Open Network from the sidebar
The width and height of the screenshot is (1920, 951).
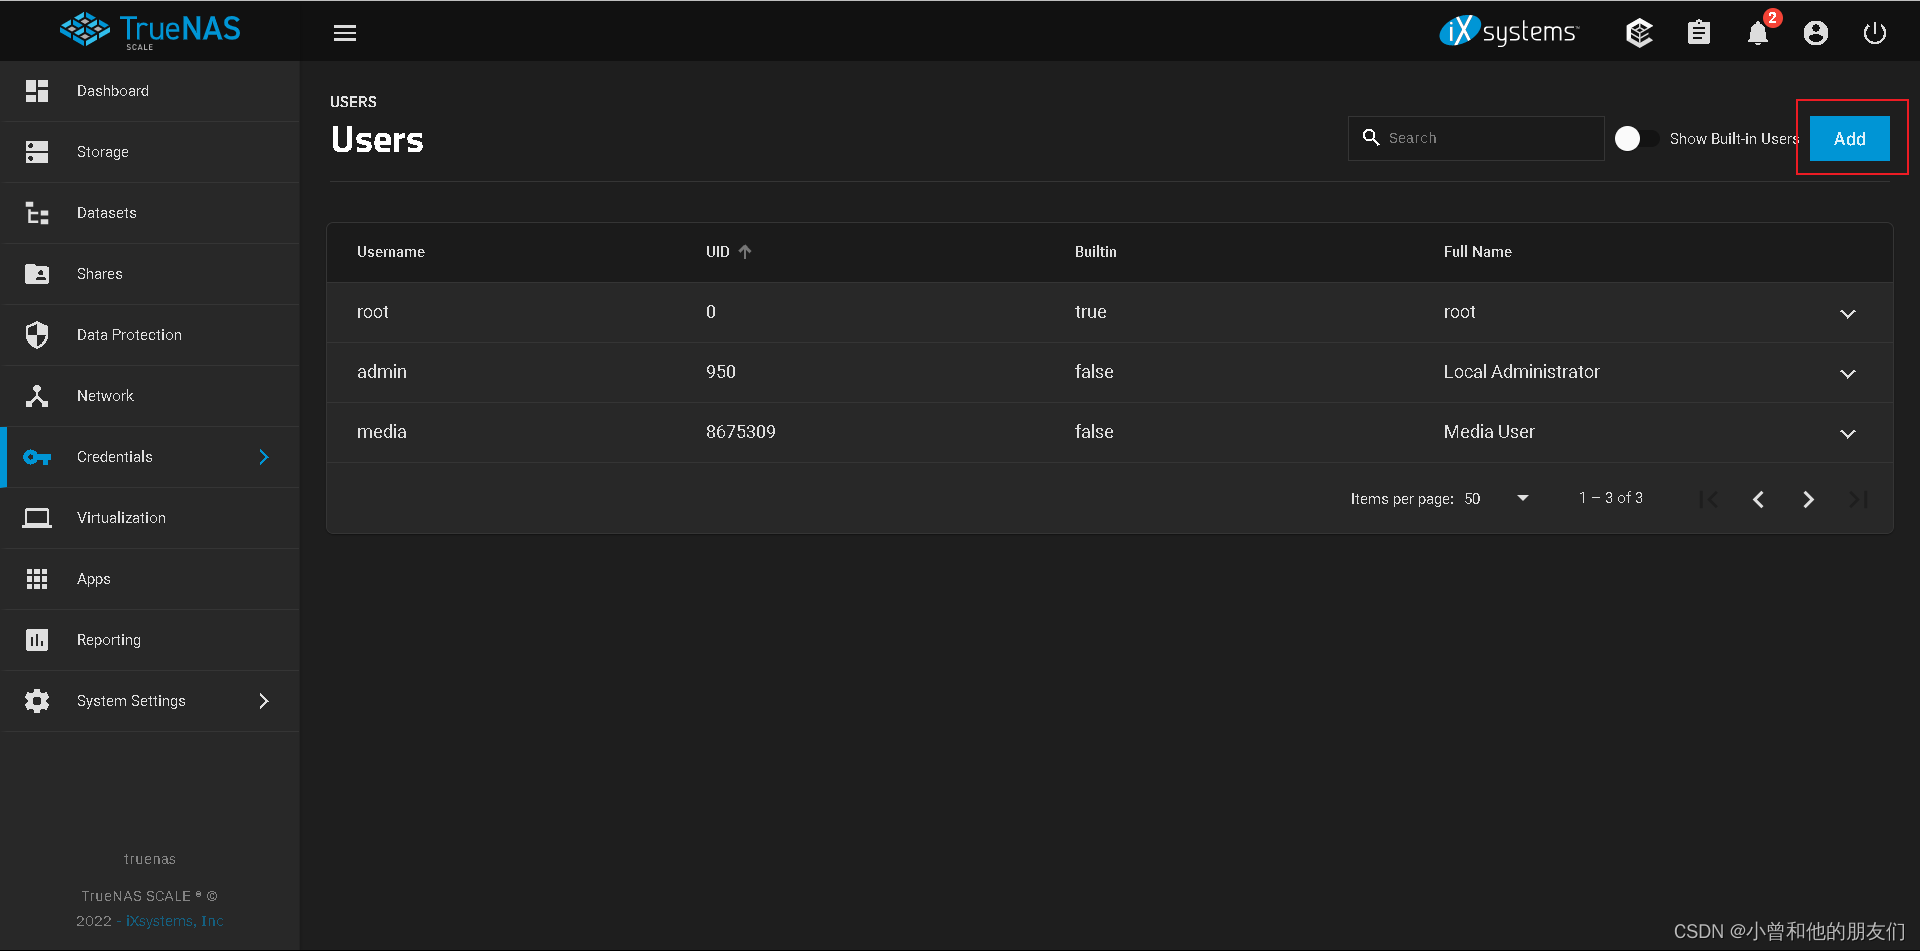pyautogui.click(x=152, y=396)
